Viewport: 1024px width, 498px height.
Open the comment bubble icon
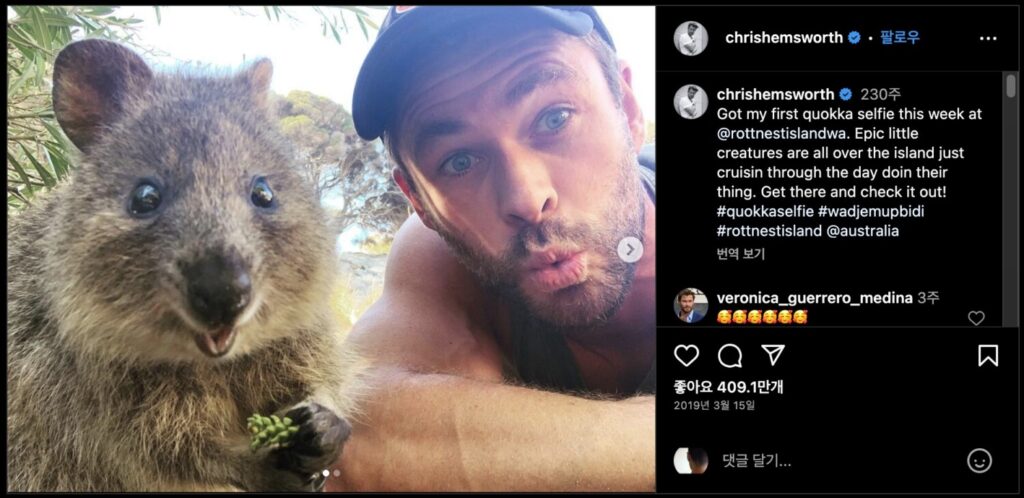coord(729,356)
